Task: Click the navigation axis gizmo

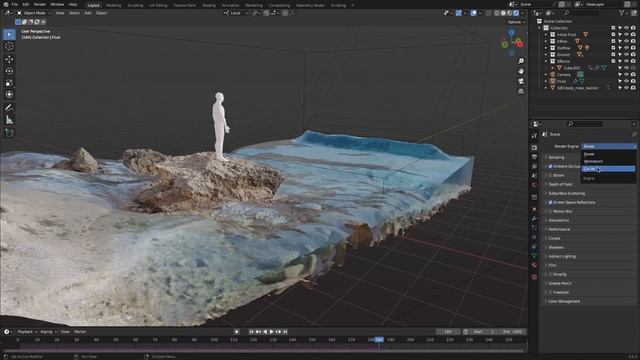Action: tap(512, 42)
